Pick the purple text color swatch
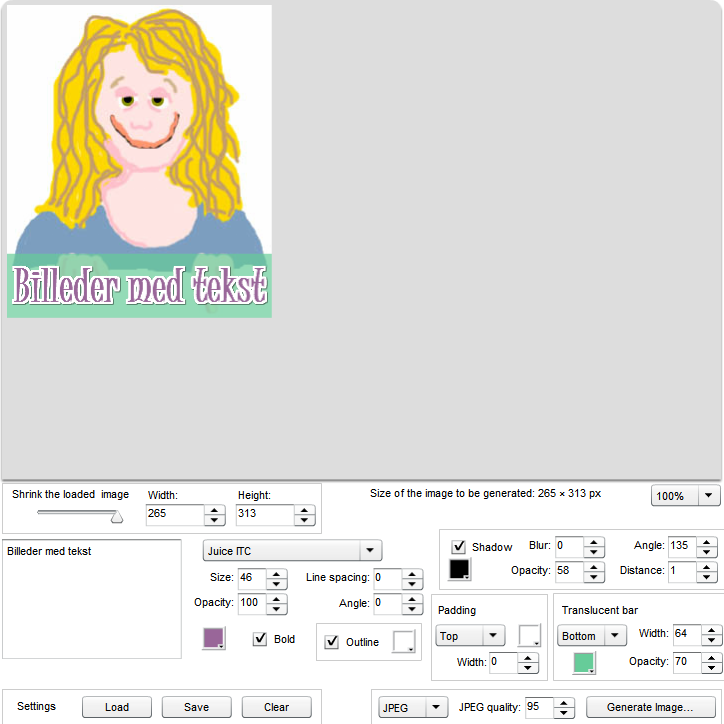 (214, 638)
